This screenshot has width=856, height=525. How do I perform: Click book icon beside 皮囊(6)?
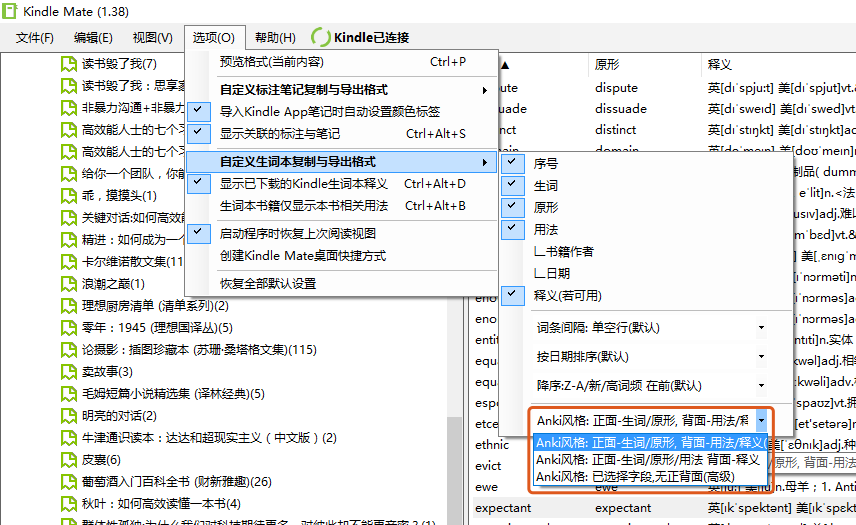[x=69, y=459]
